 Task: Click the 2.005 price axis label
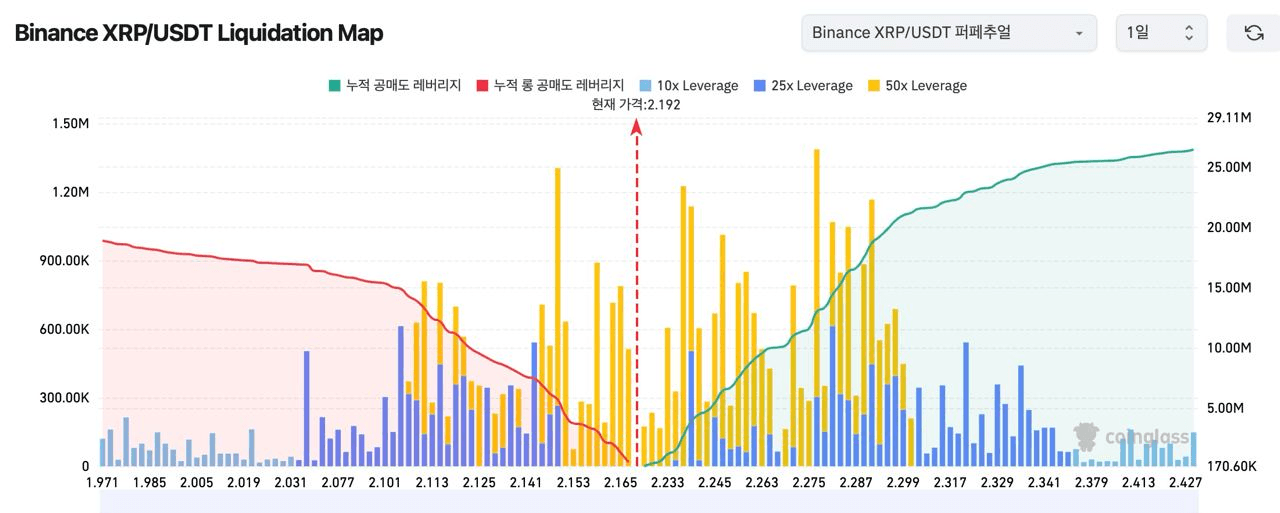pos(196,483)
